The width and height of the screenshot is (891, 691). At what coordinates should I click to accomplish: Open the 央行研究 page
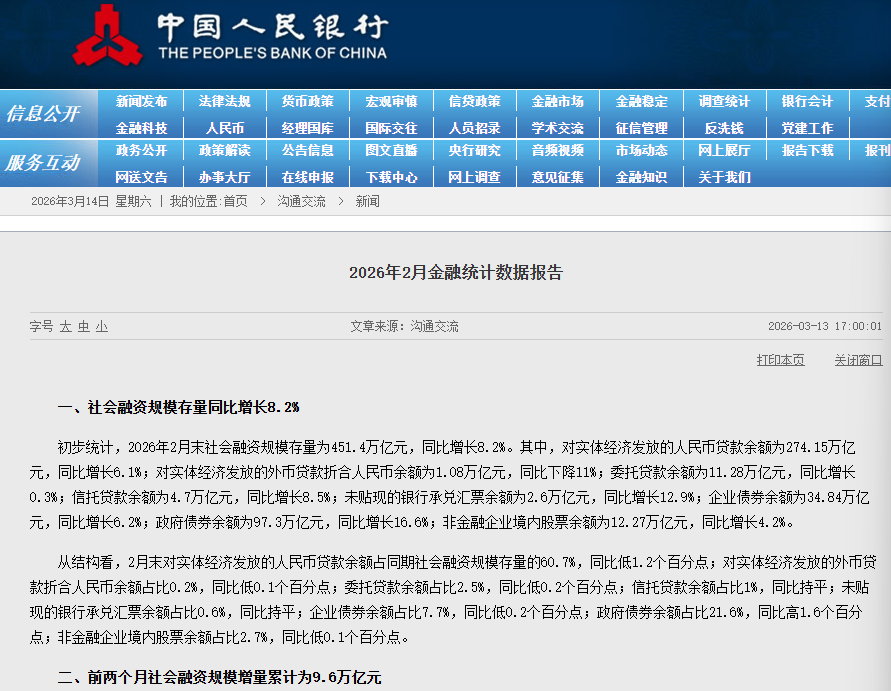coord(474,150)
